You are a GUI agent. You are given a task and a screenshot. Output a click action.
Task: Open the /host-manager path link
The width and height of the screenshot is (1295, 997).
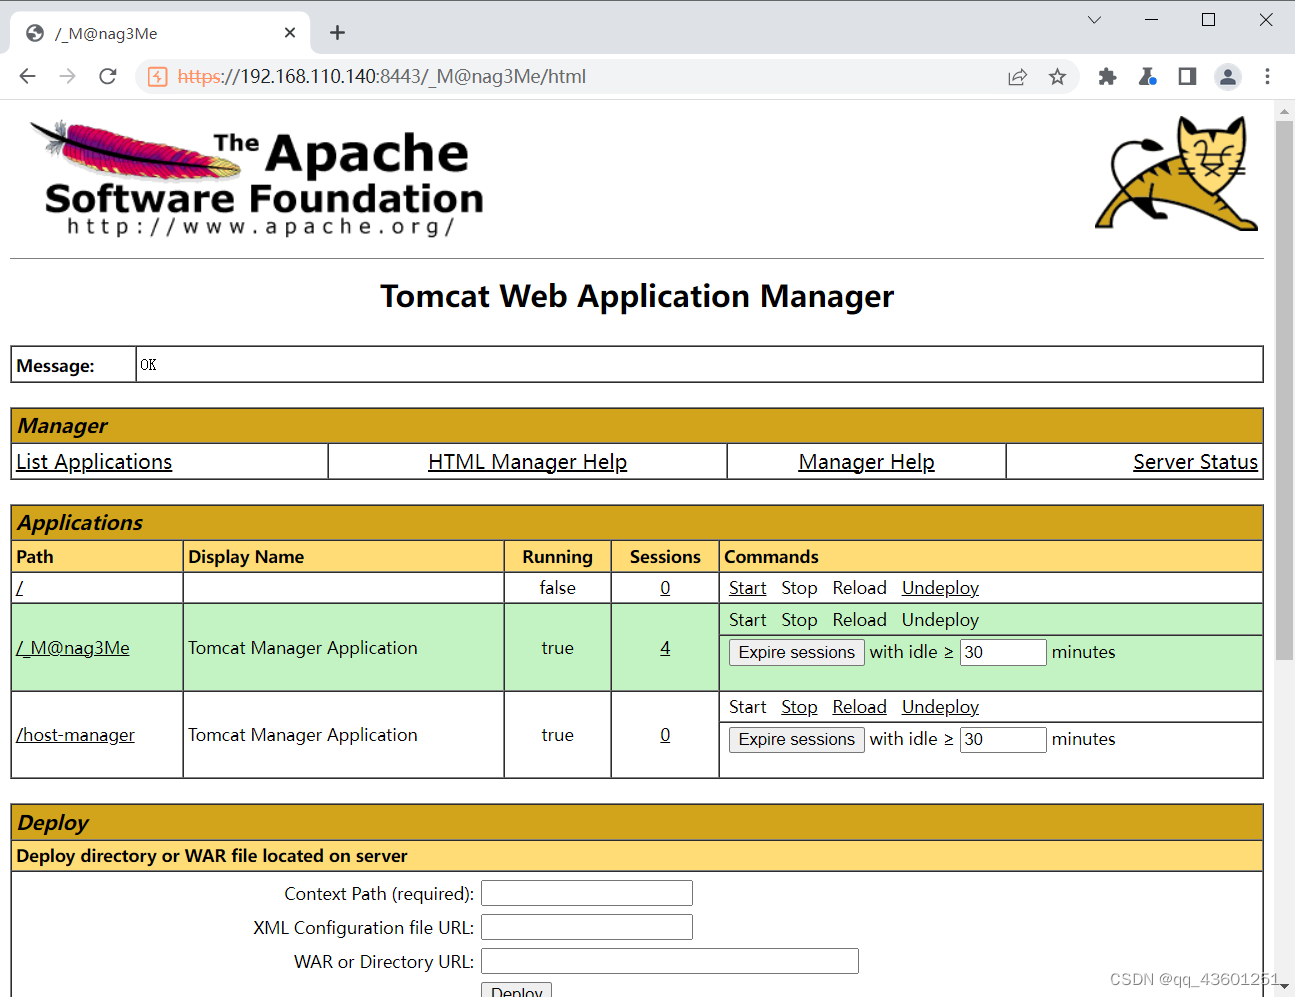click(x=75, y=735)
